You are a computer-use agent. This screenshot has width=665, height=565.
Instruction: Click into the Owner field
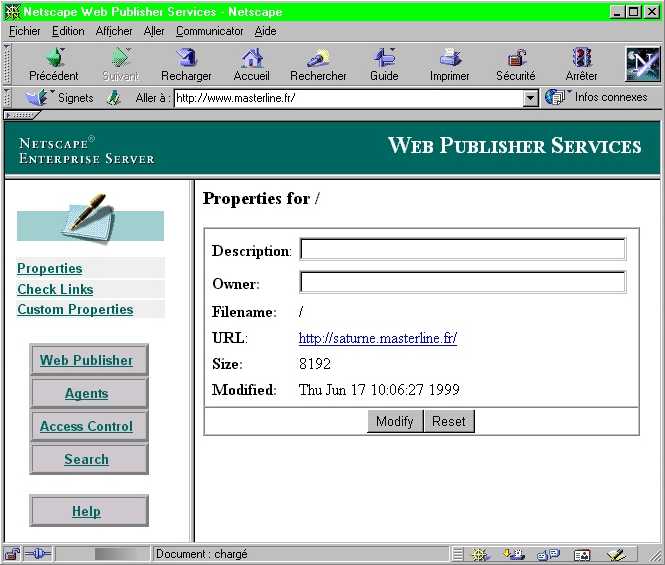(463, 282)
